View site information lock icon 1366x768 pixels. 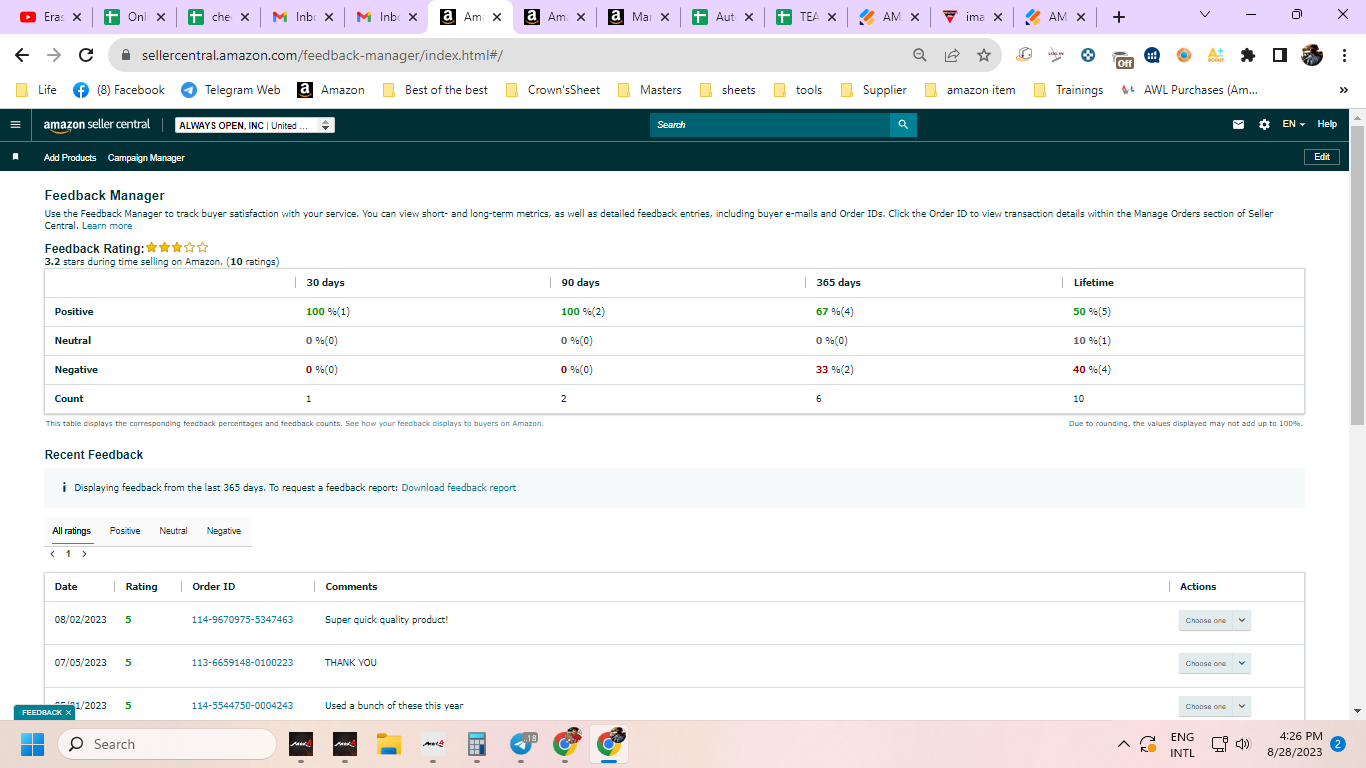tap(126, 56)
